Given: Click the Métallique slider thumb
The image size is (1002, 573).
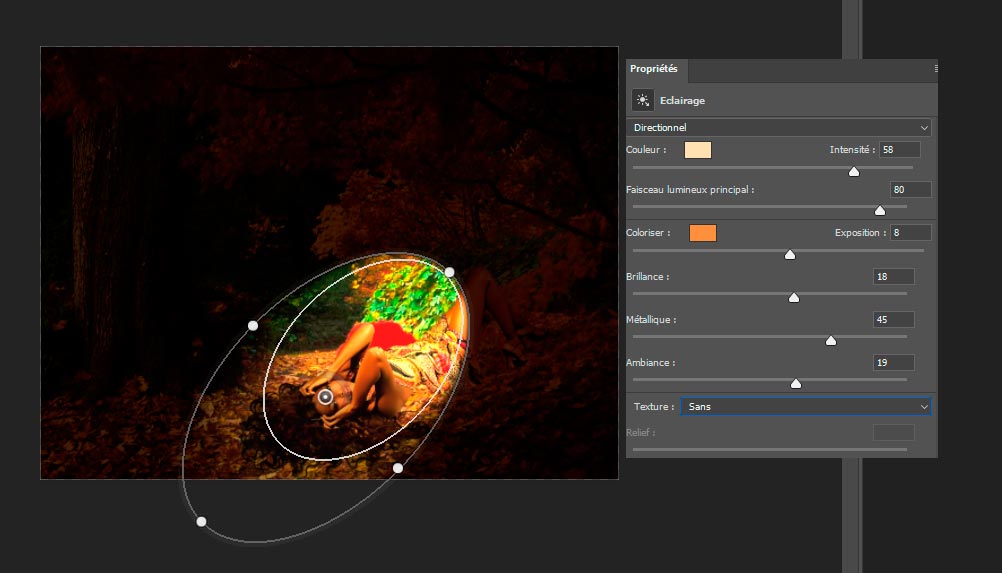Looking at the screenshot, I should click(831, 341).
